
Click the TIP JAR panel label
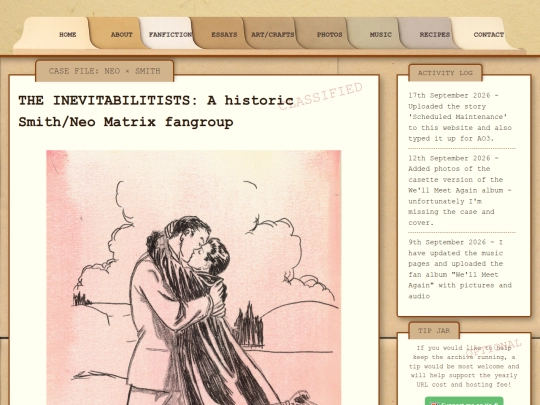click(434, 331)
